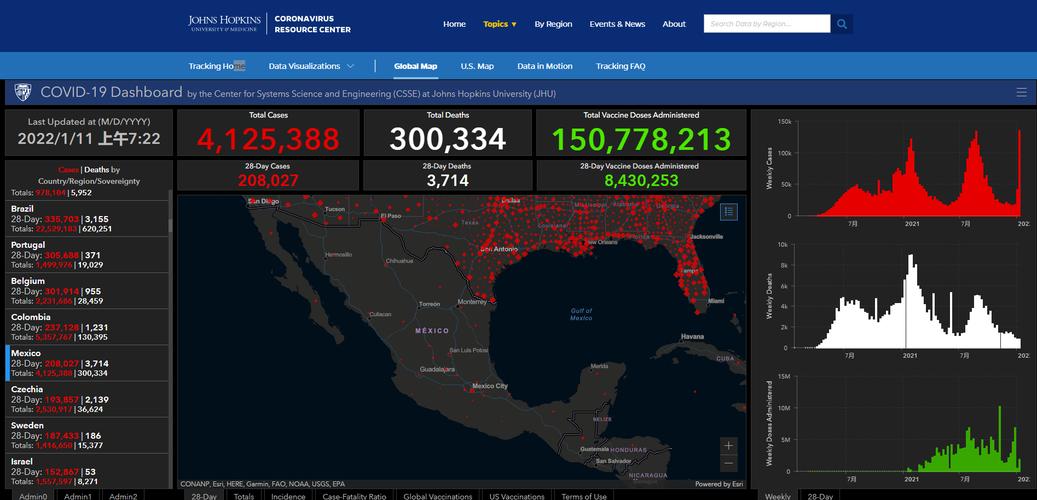Click the country list scrollbar
The height and width of the screenshot is (500, 1037).
point(171,225)
